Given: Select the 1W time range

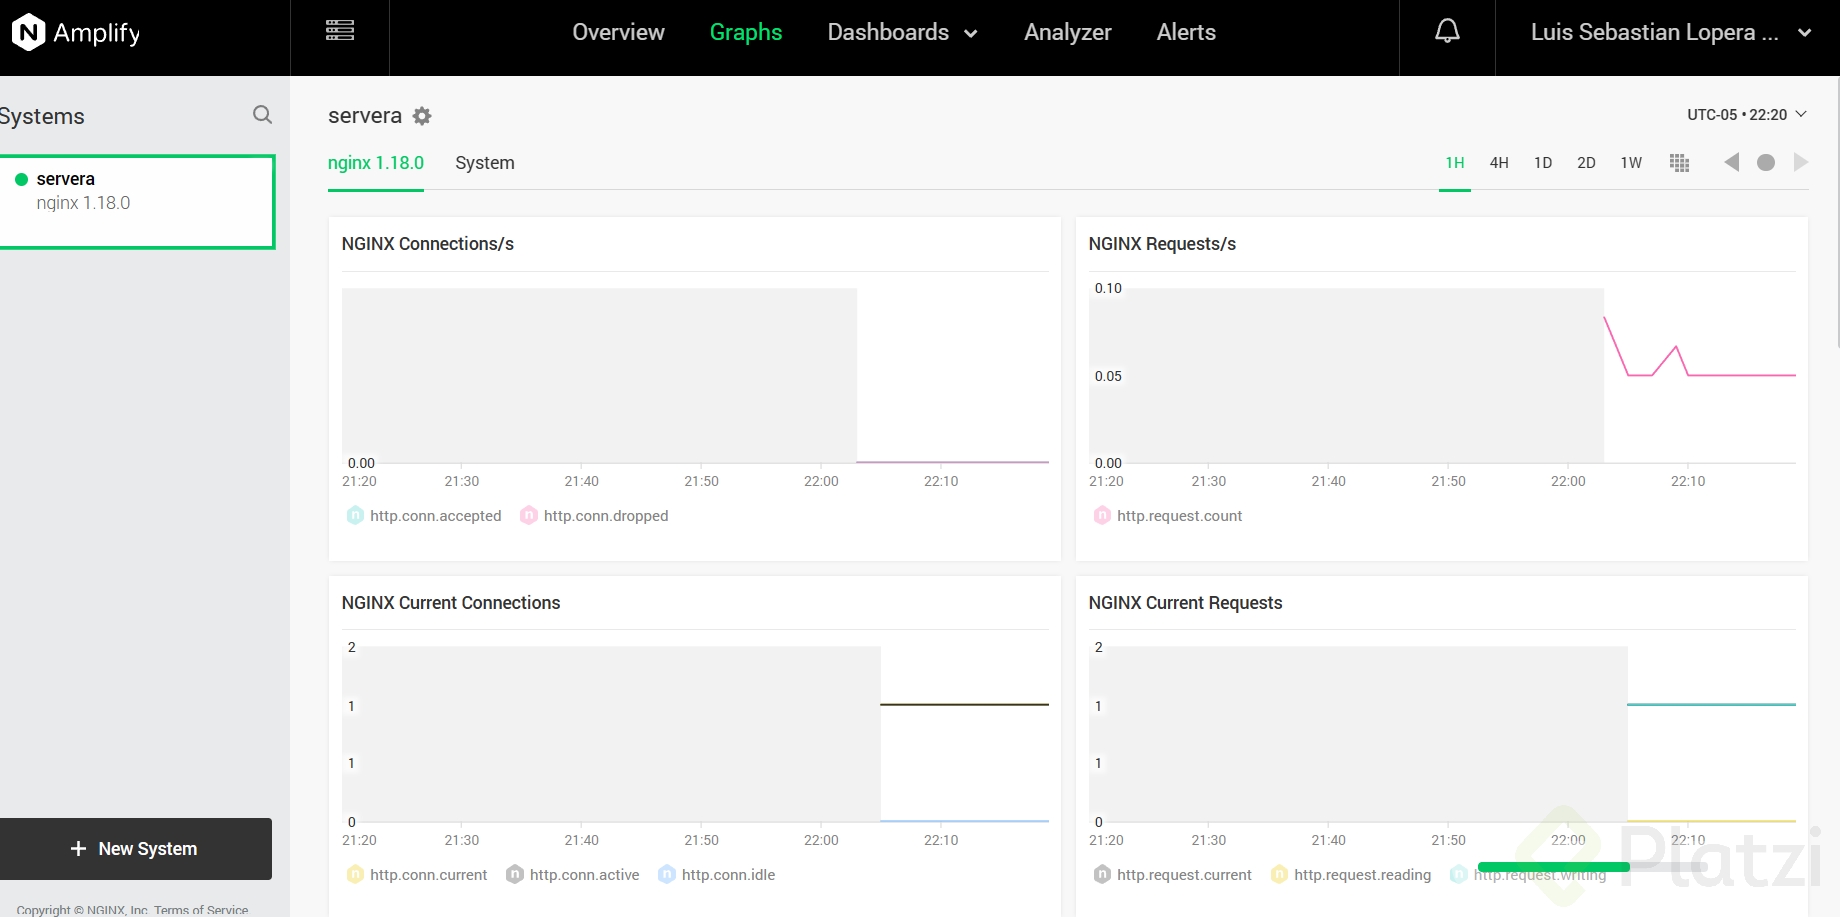Looking at the screenshot, I should [1631, 163].
